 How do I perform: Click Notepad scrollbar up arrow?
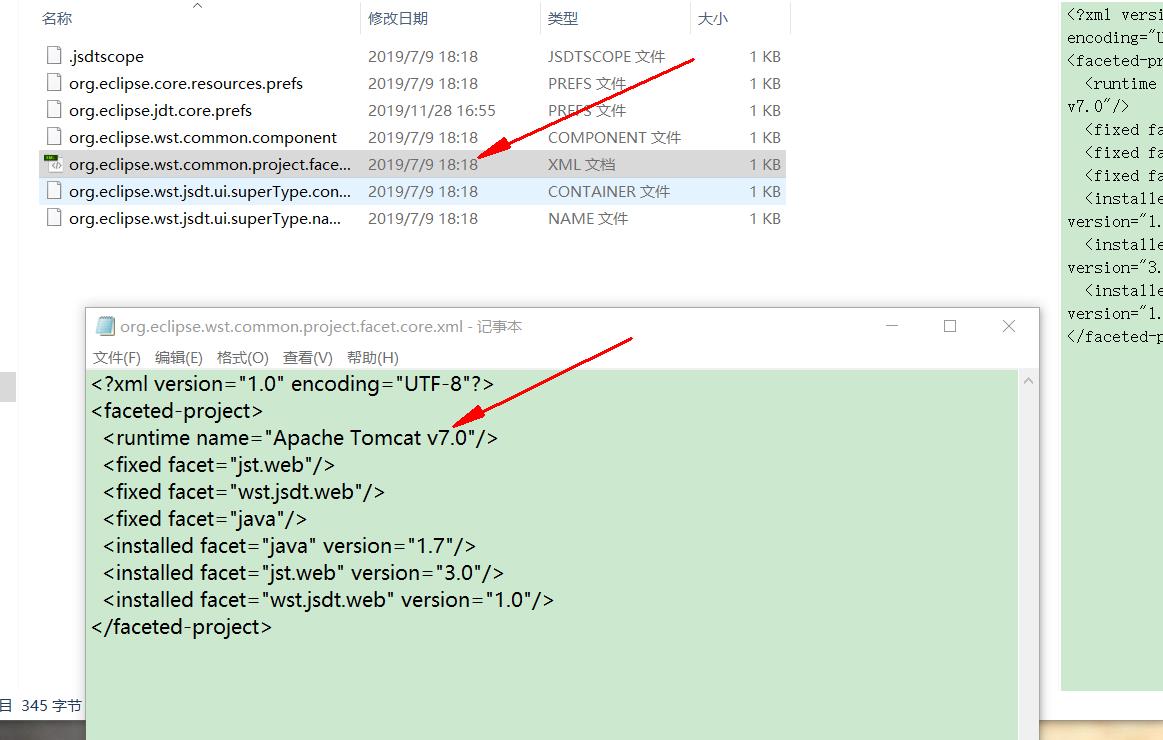point(1028,381)
